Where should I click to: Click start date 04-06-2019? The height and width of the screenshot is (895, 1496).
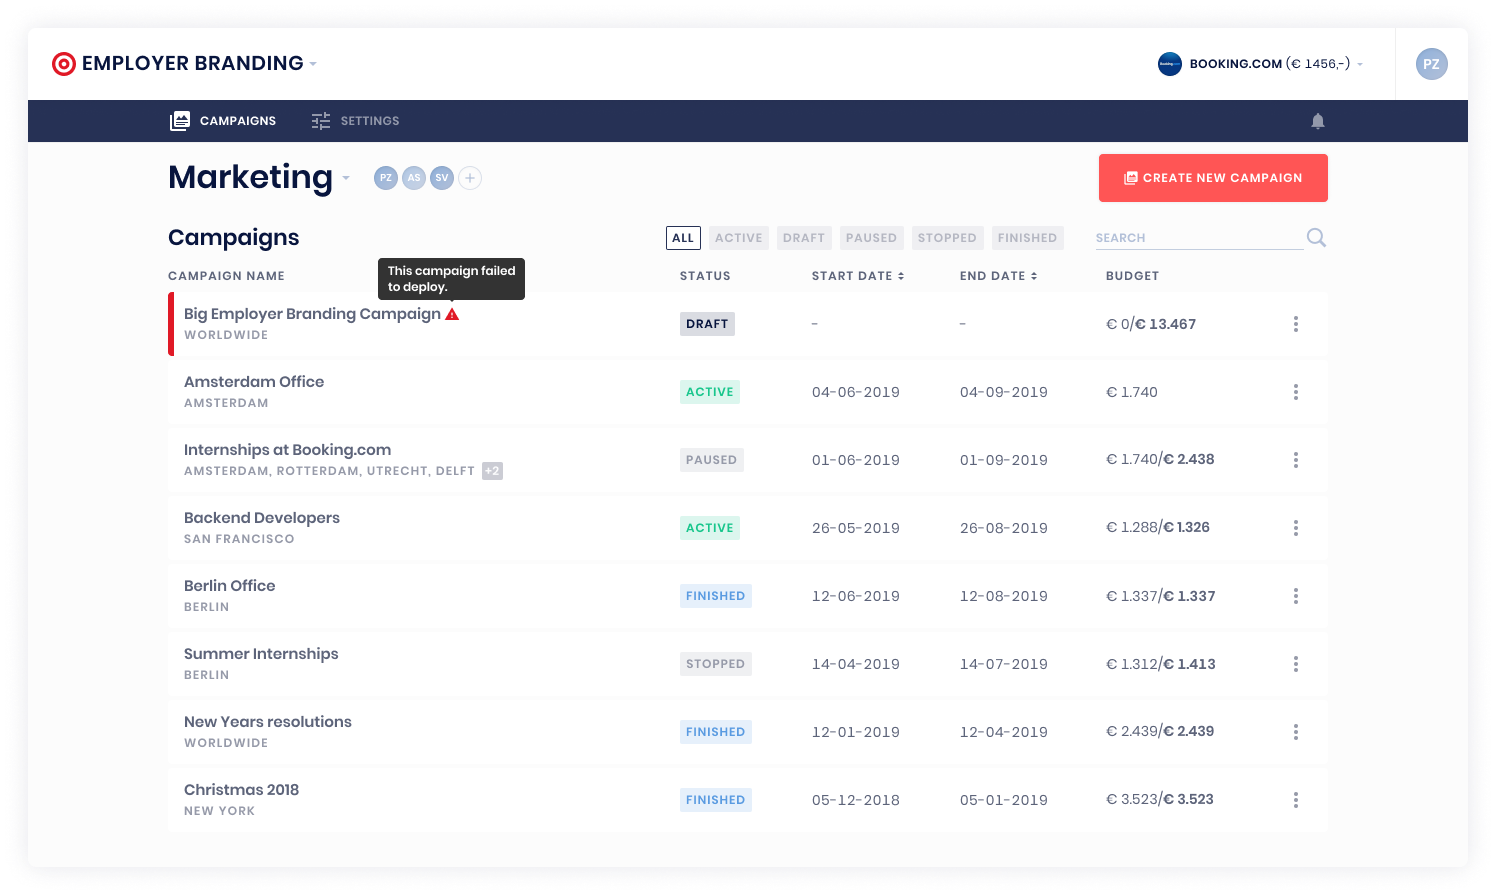click(856, 392)
